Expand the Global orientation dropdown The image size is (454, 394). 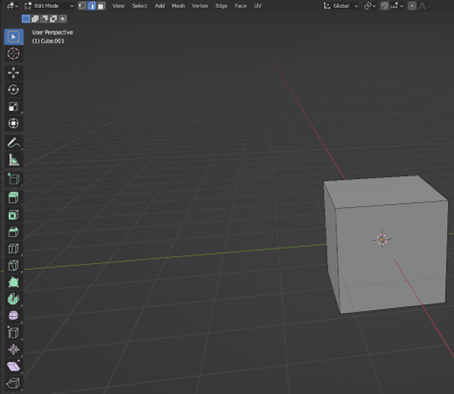click(x=341, y=6)
